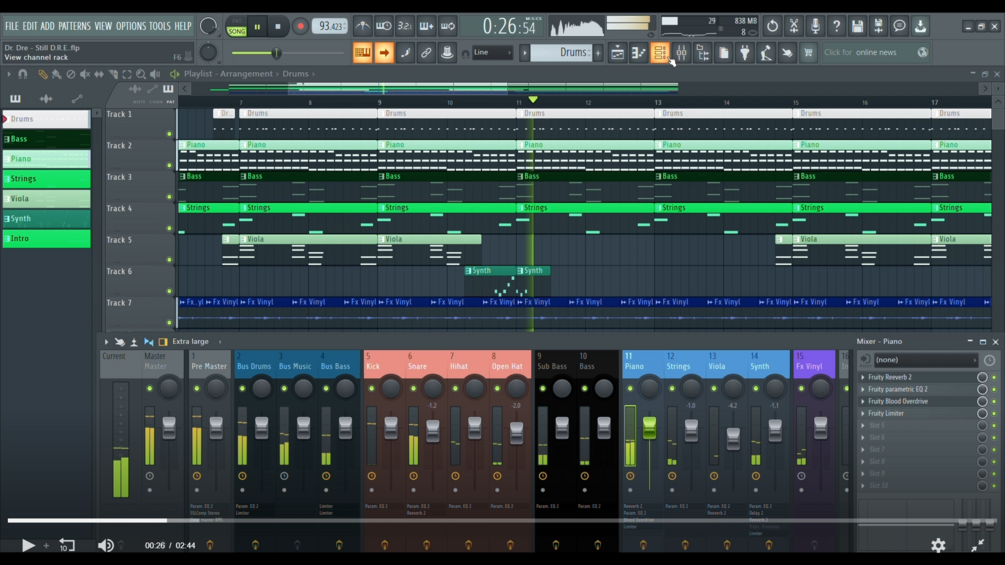This screenshot has width=1005, height=565.
Task: Select the playlist Mute tool
Action: click(x=85, y=74)
